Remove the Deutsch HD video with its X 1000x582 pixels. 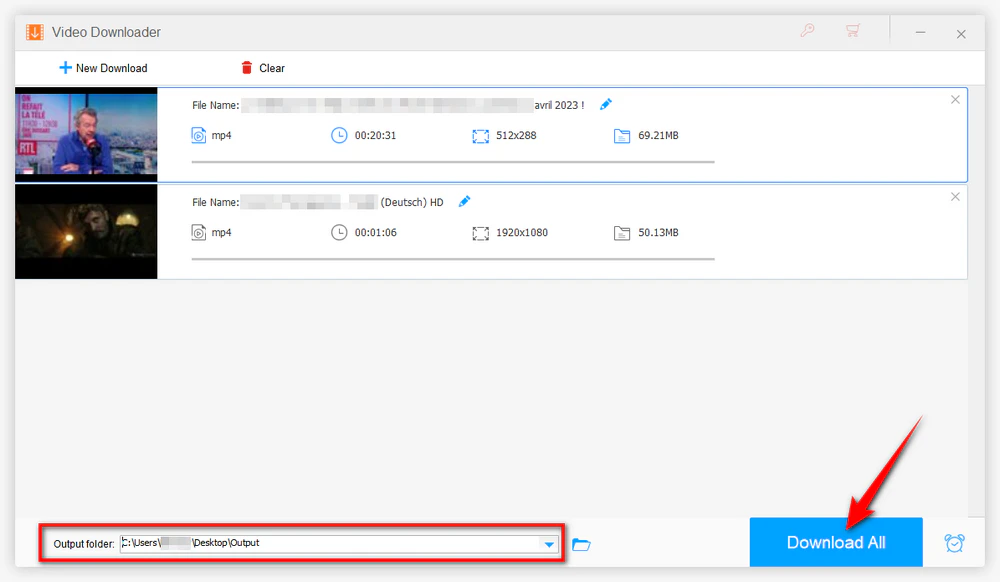coord(955,197)
